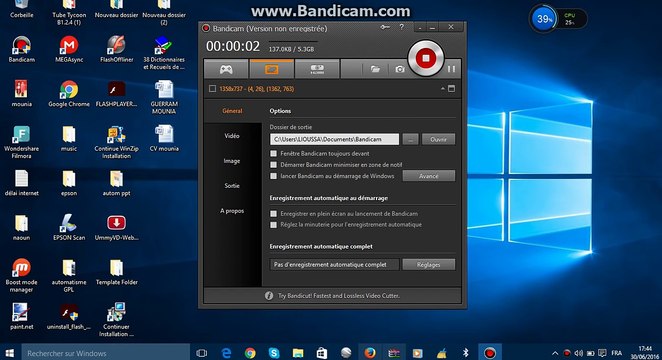
Task: Click the Boost mode manager desktop icon
Action: click(x=22, y=275)
